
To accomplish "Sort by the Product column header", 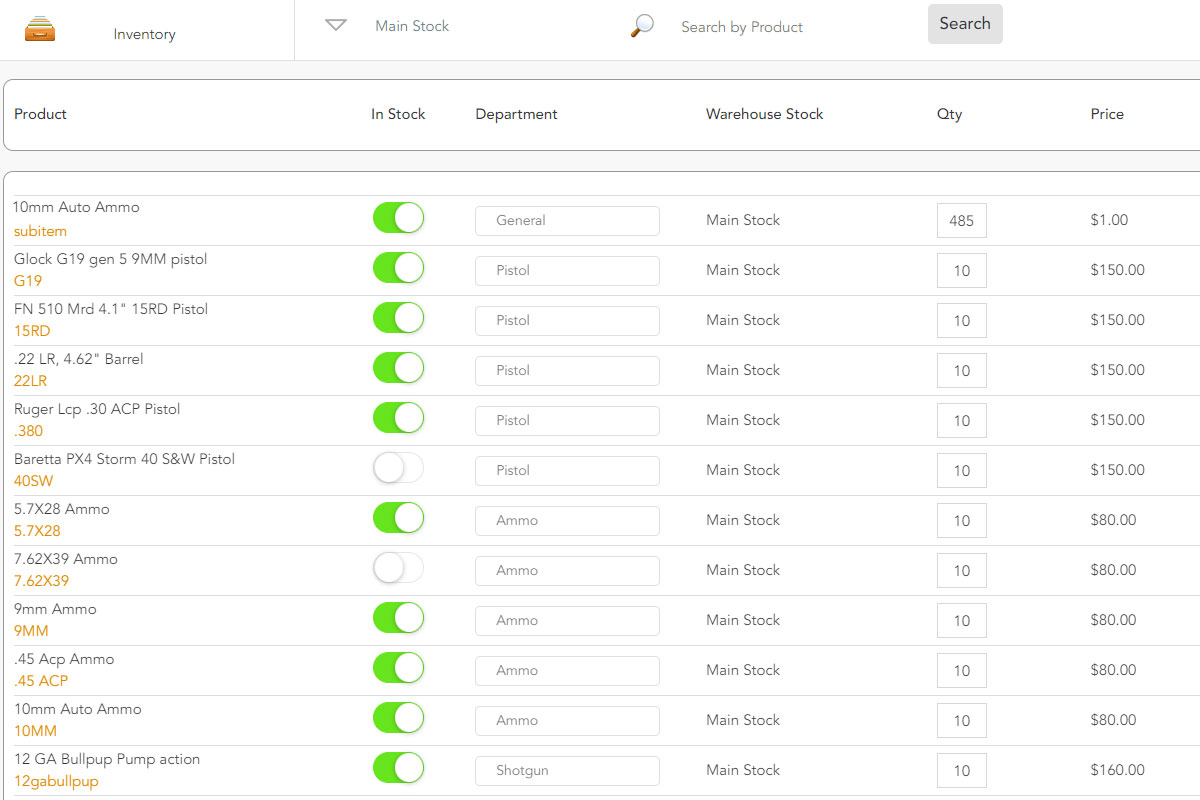I will click(x=40, y=114).
